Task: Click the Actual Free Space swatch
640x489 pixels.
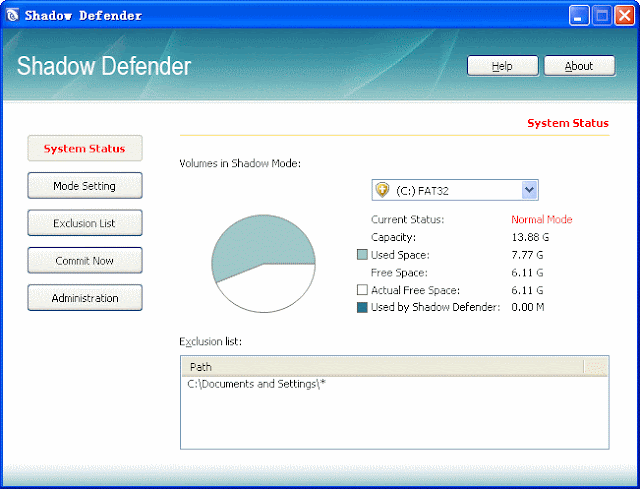Action: click(x=362, y=290)
